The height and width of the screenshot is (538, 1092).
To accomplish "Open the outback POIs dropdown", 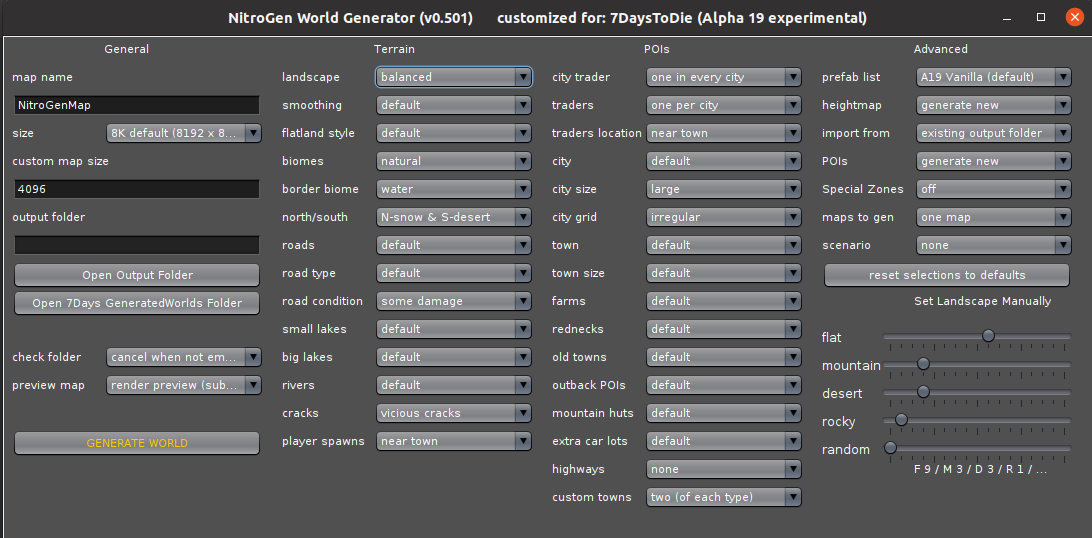I will tap(724, 385).
